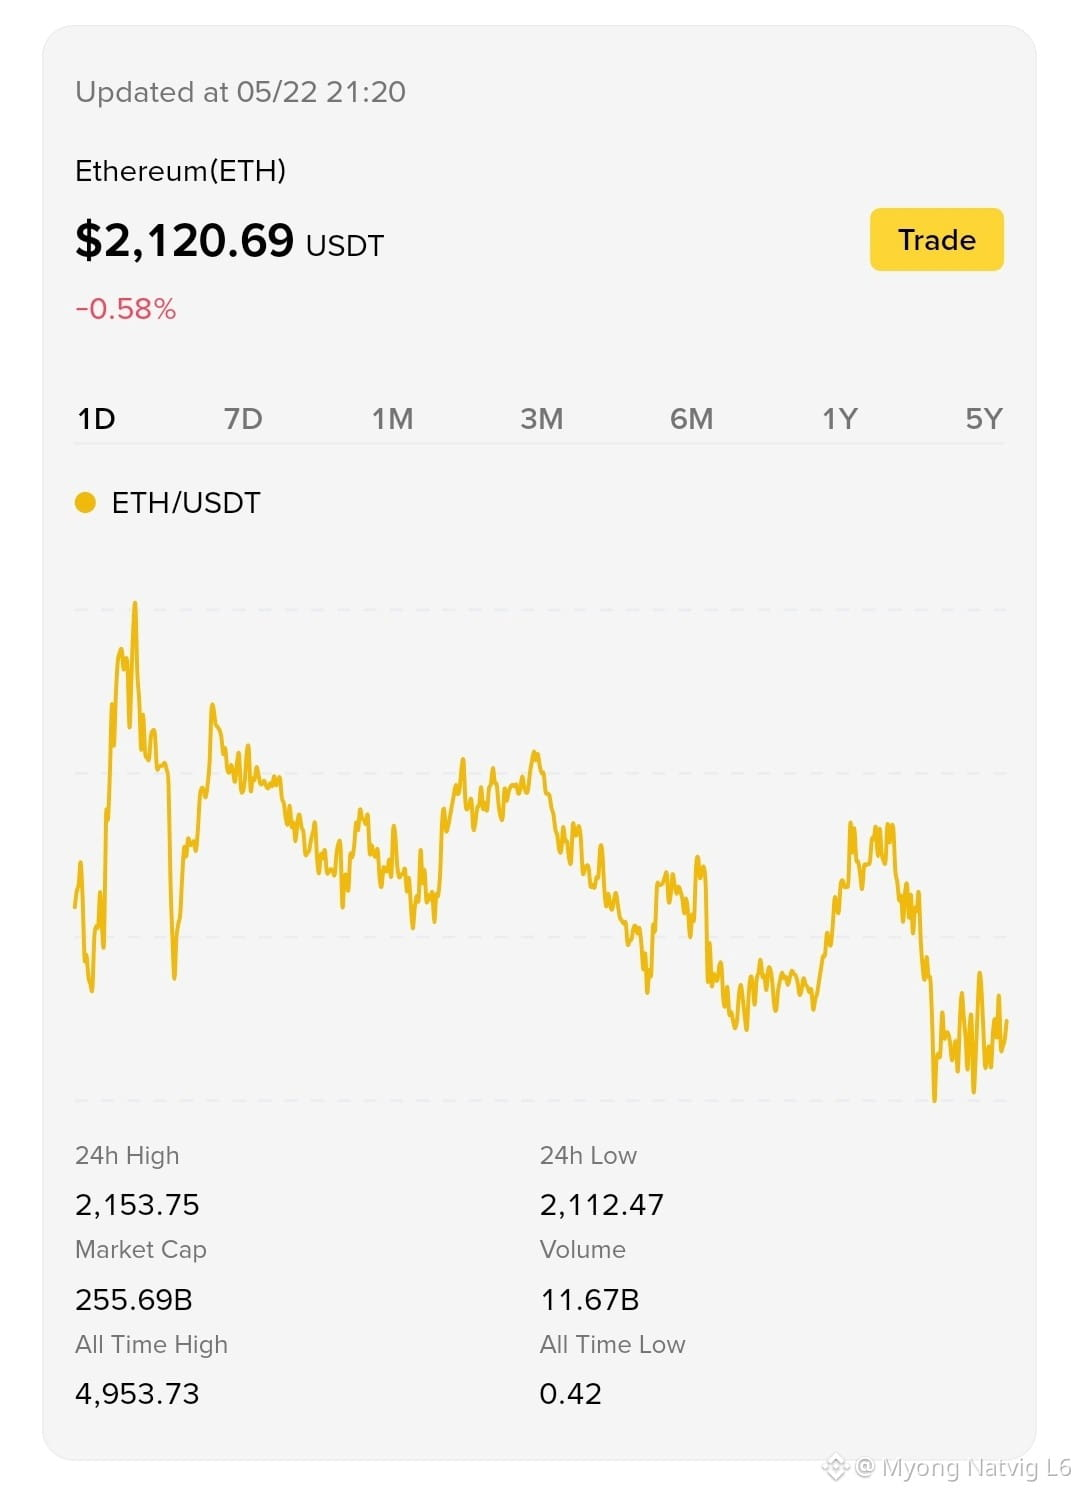Show the 6M price chart
This screenshot has width=1079, height=1492.
point(691,419)
